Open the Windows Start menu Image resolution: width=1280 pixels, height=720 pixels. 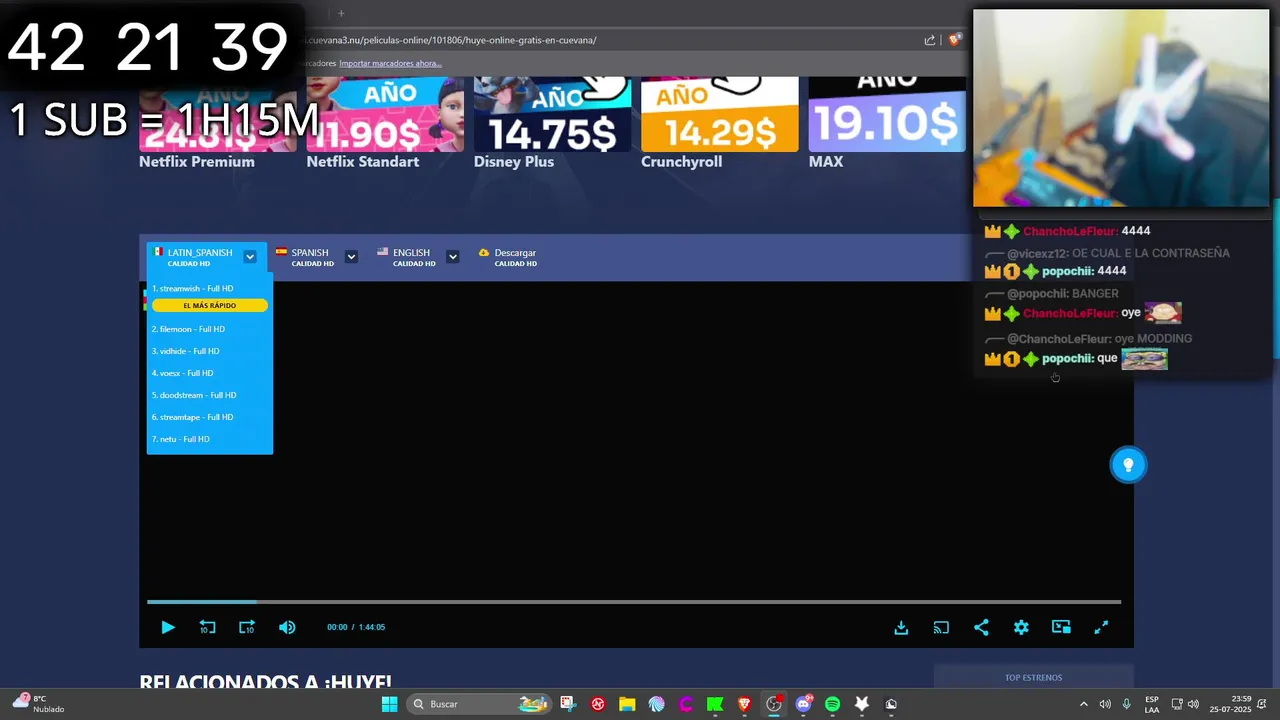tap(389, 704)
